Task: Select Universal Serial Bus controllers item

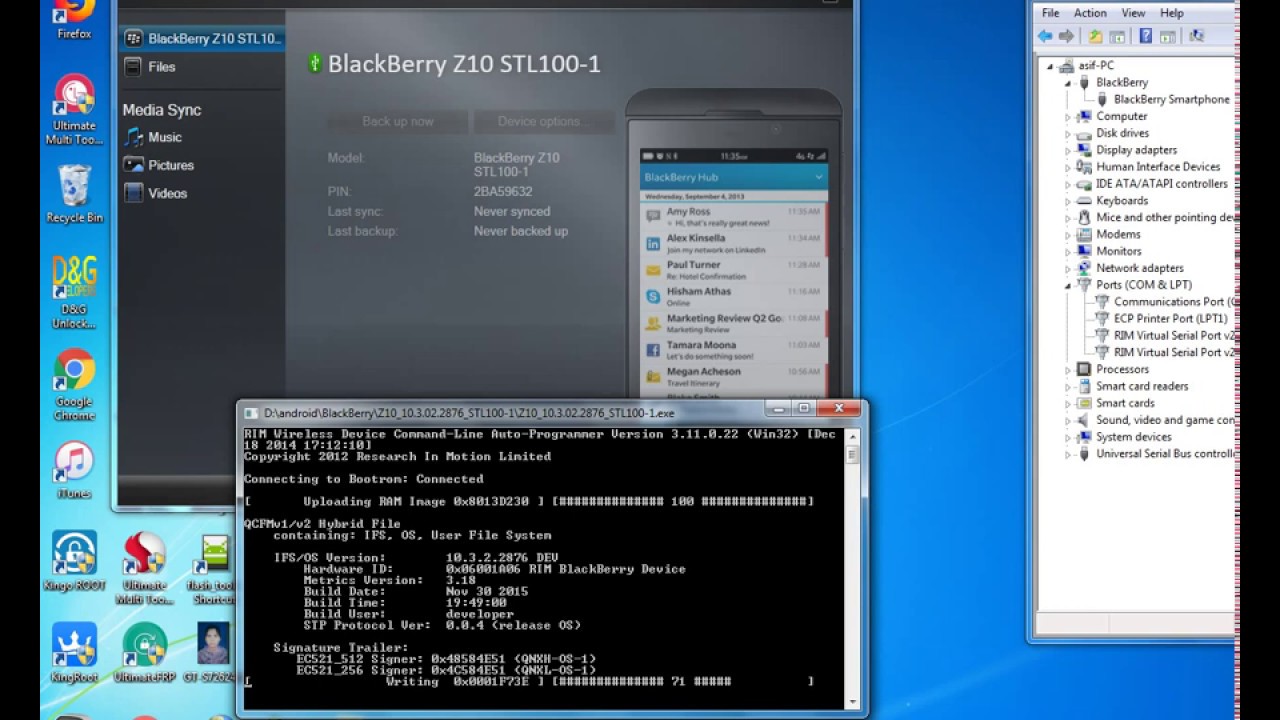Action: coord(1165,454)
